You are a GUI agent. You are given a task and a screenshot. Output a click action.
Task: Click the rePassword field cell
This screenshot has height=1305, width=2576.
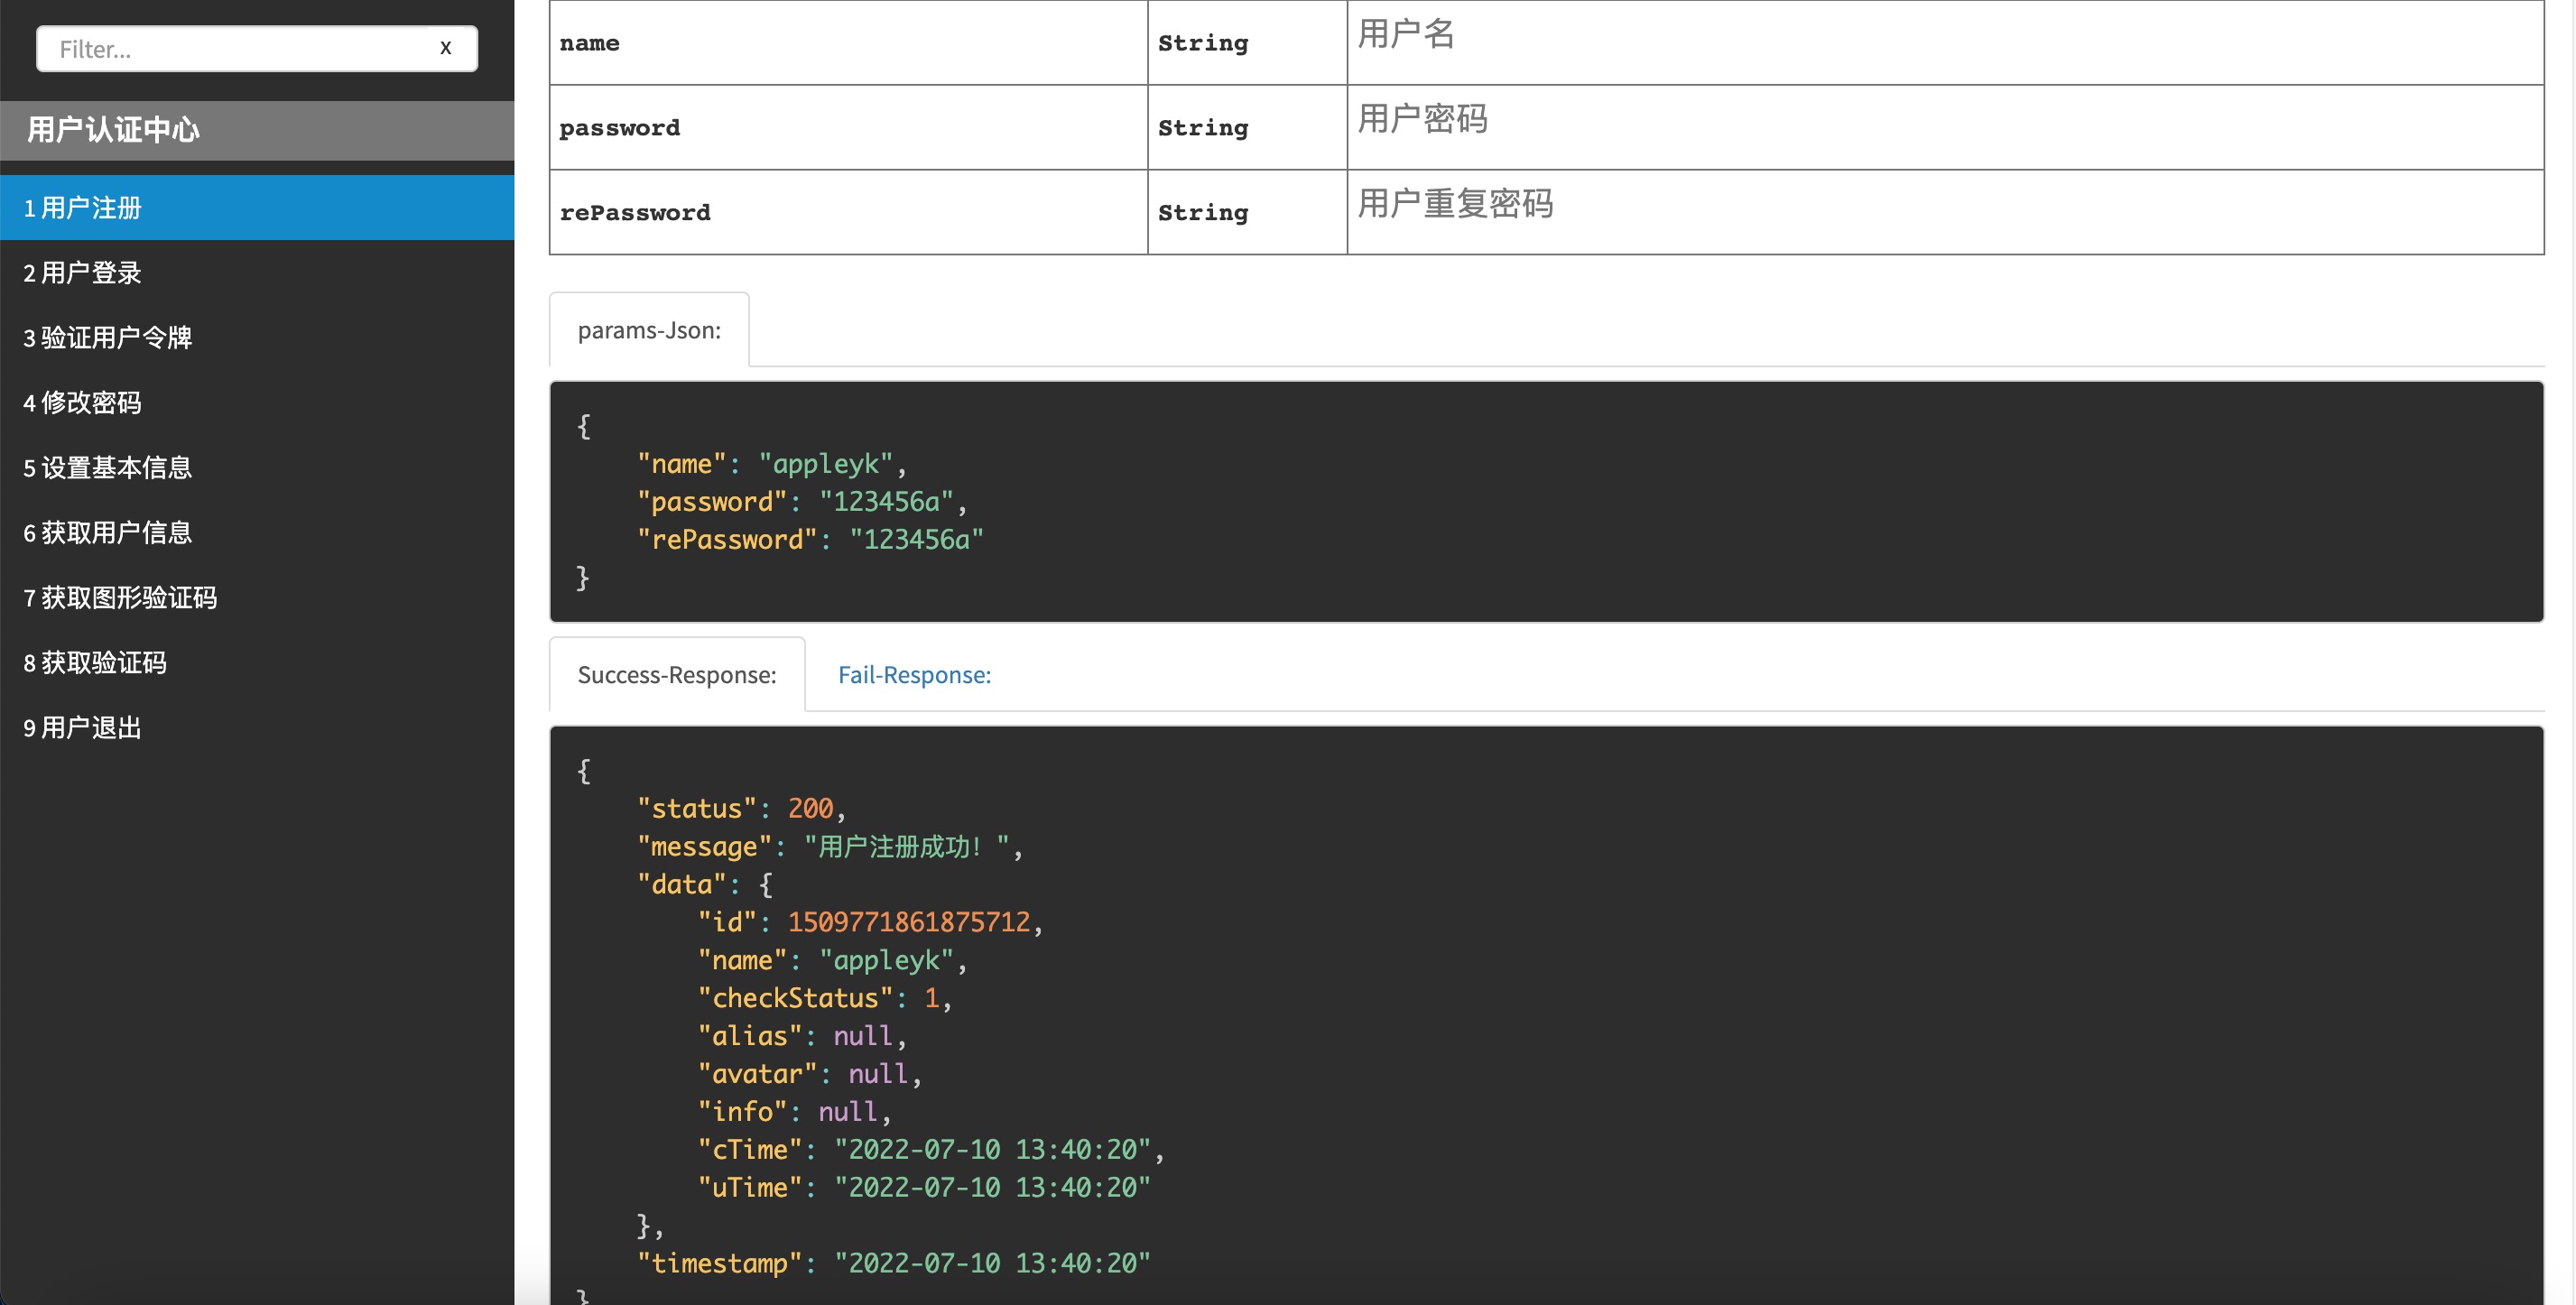(x=848, y=212)
